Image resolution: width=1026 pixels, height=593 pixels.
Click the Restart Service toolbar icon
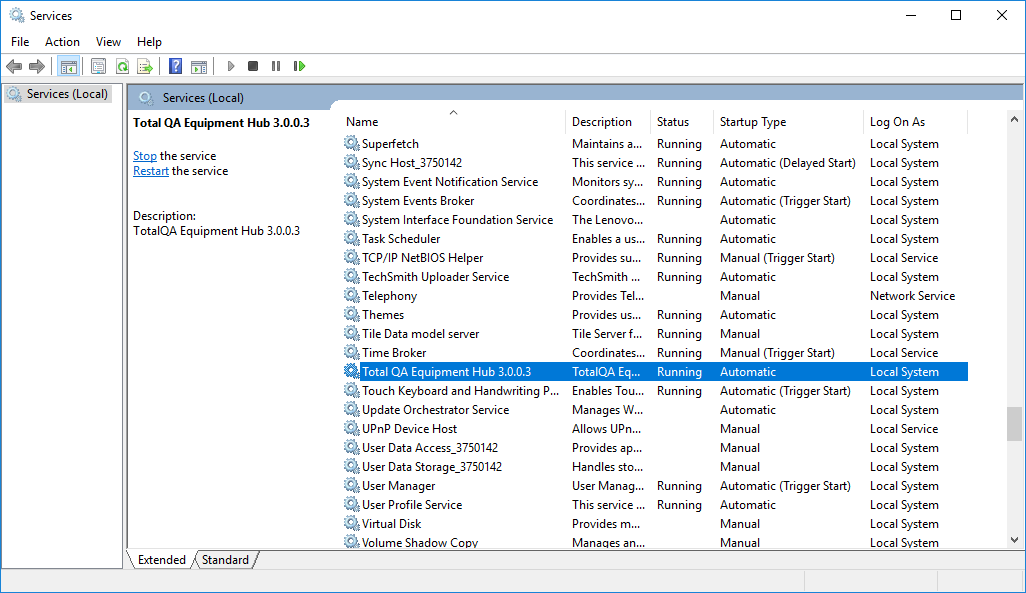(299, 66)
